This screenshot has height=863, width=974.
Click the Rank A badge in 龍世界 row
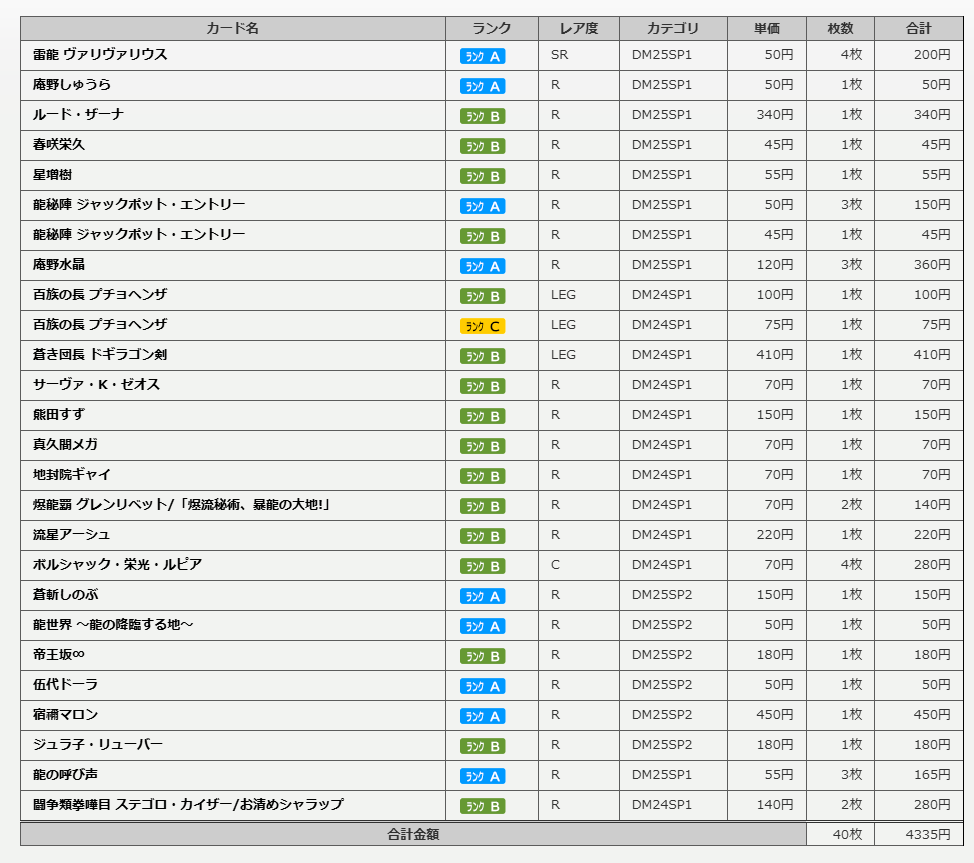[483, 626]
